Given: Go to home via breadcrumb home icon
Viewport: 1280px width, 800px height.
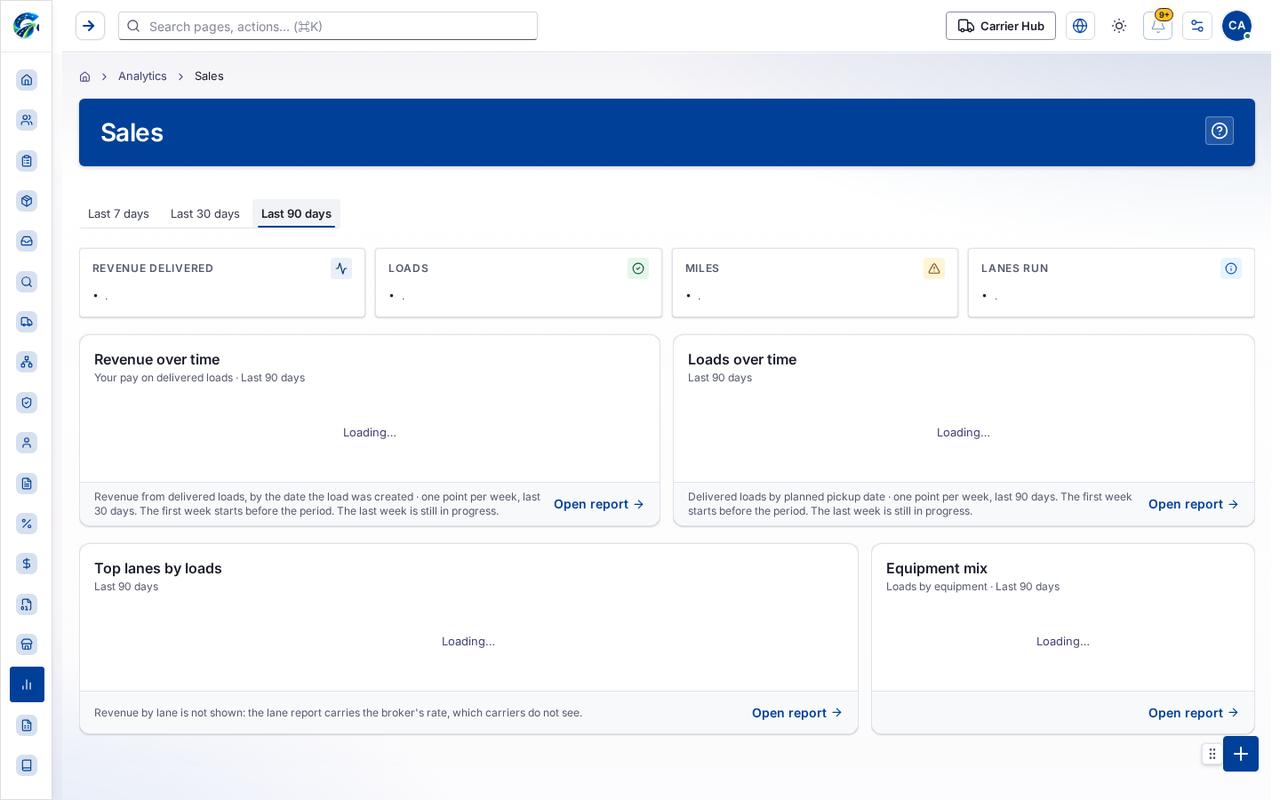Looking at the screenshot, I should (85, 76).
